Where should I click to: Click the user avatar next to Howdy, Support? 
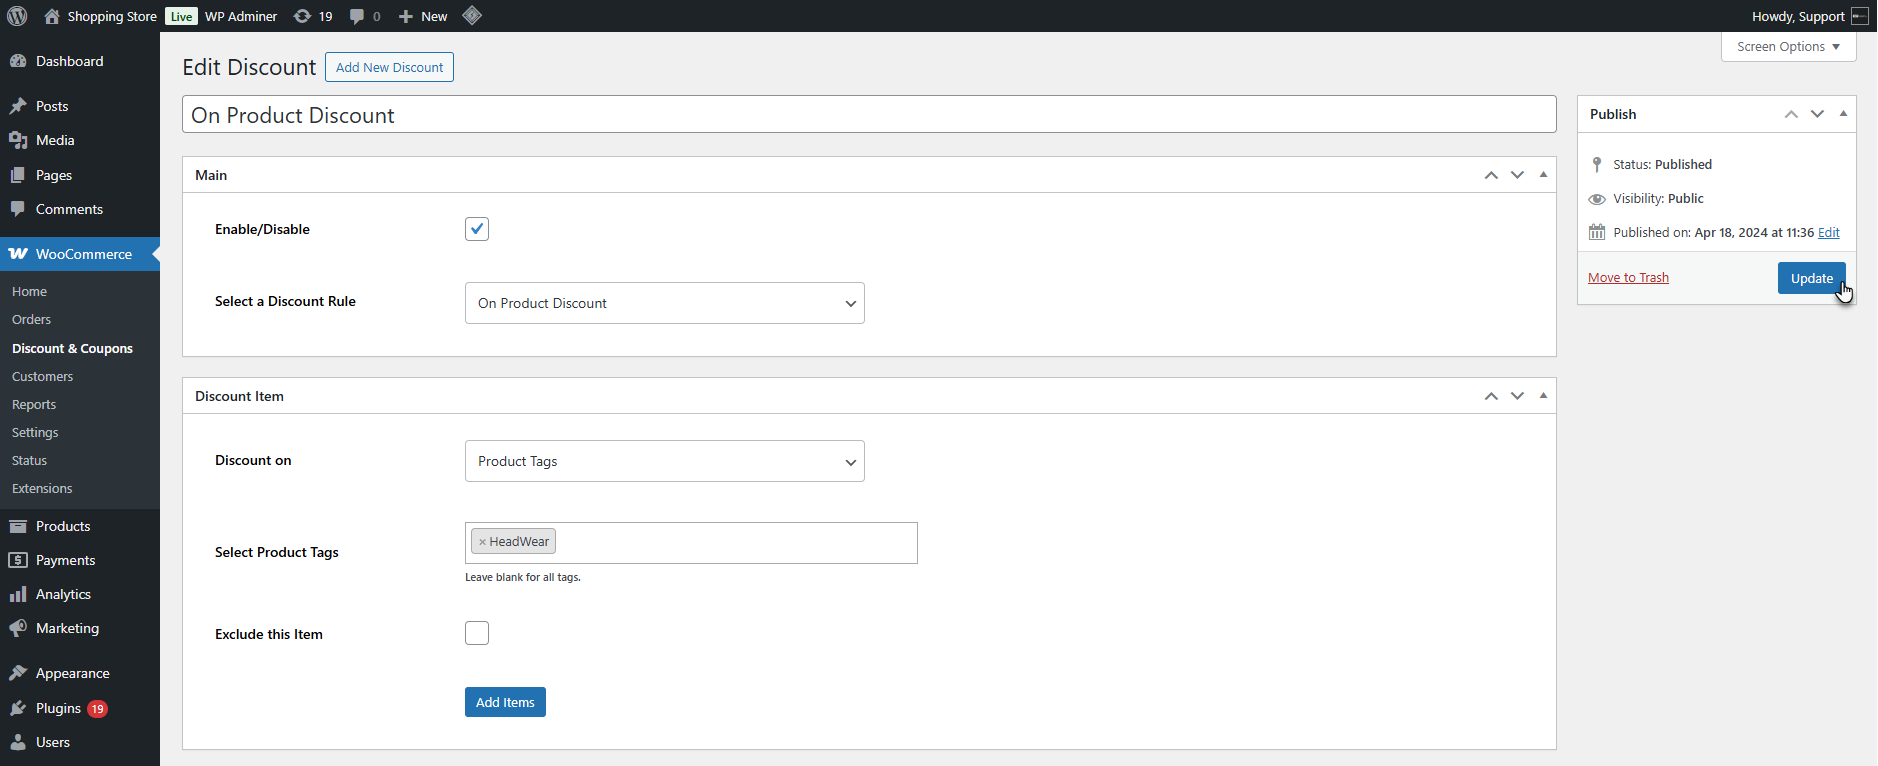(1860, 16)
